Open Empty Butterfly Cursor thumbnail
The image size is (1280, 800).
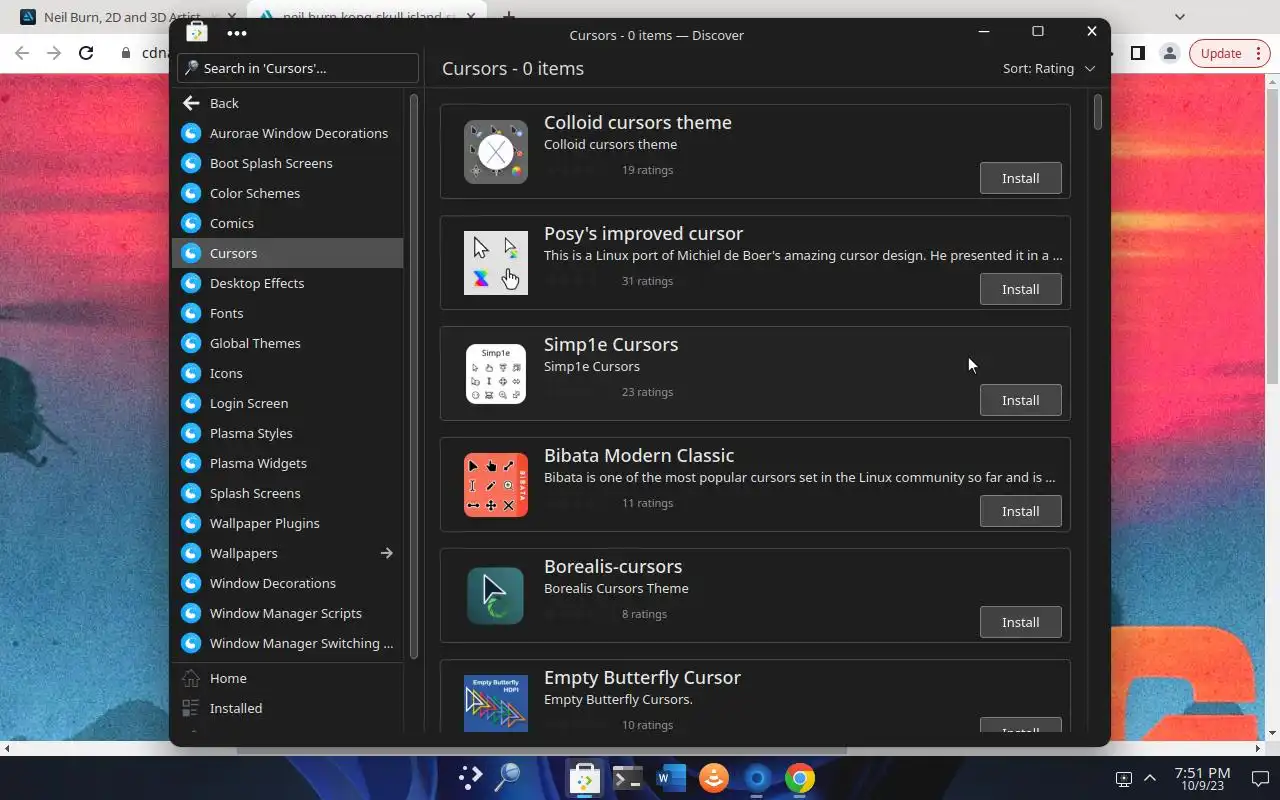pos(496,703)
